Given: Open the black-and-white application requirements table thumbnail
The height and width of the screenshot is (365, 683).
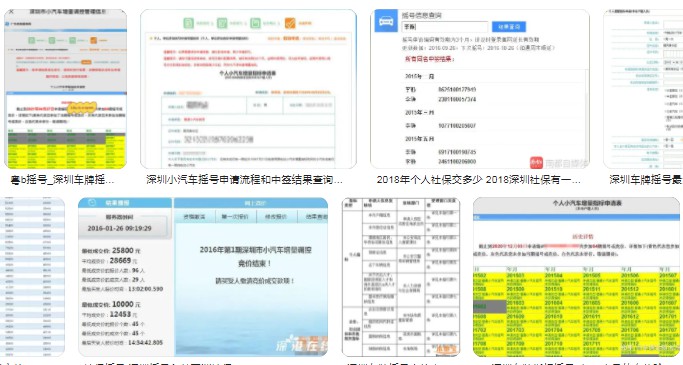Looking at the screenshot, I should (401, 277).
